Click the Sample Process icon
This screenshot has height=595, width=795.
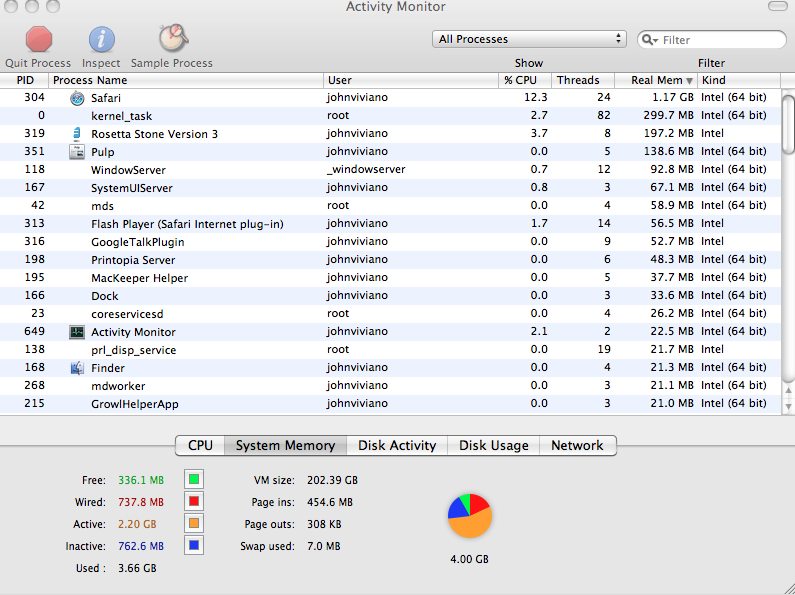[173, 38]
